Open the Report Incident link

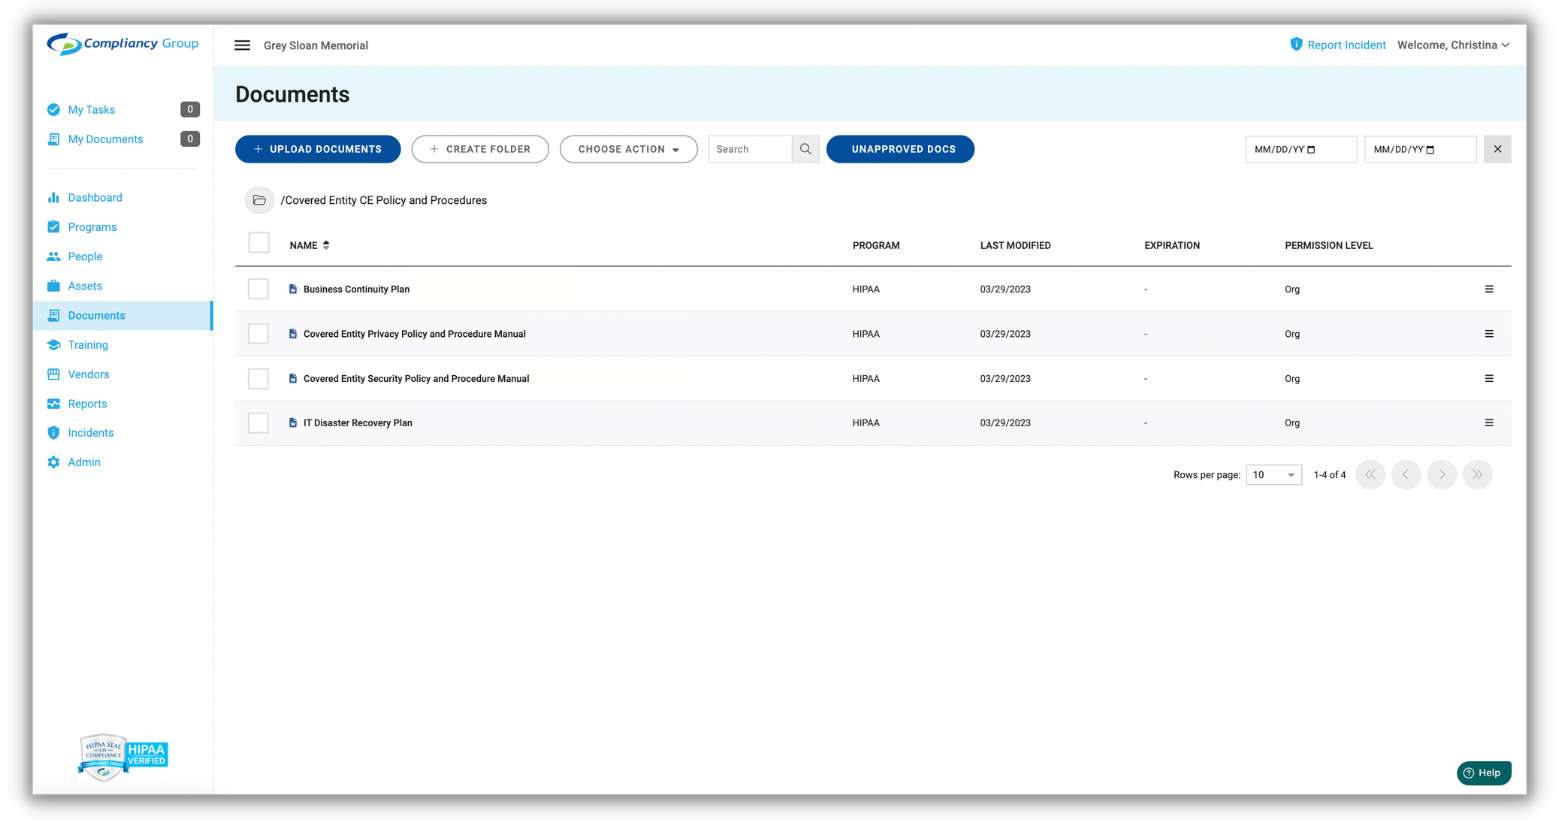(x=1346, y=45)
